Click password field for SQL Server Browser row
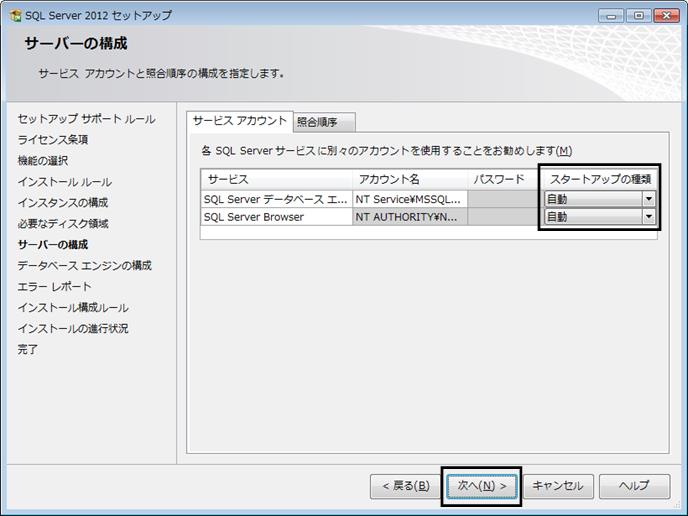This screenshot has width=688, height=516. point(503,216)
